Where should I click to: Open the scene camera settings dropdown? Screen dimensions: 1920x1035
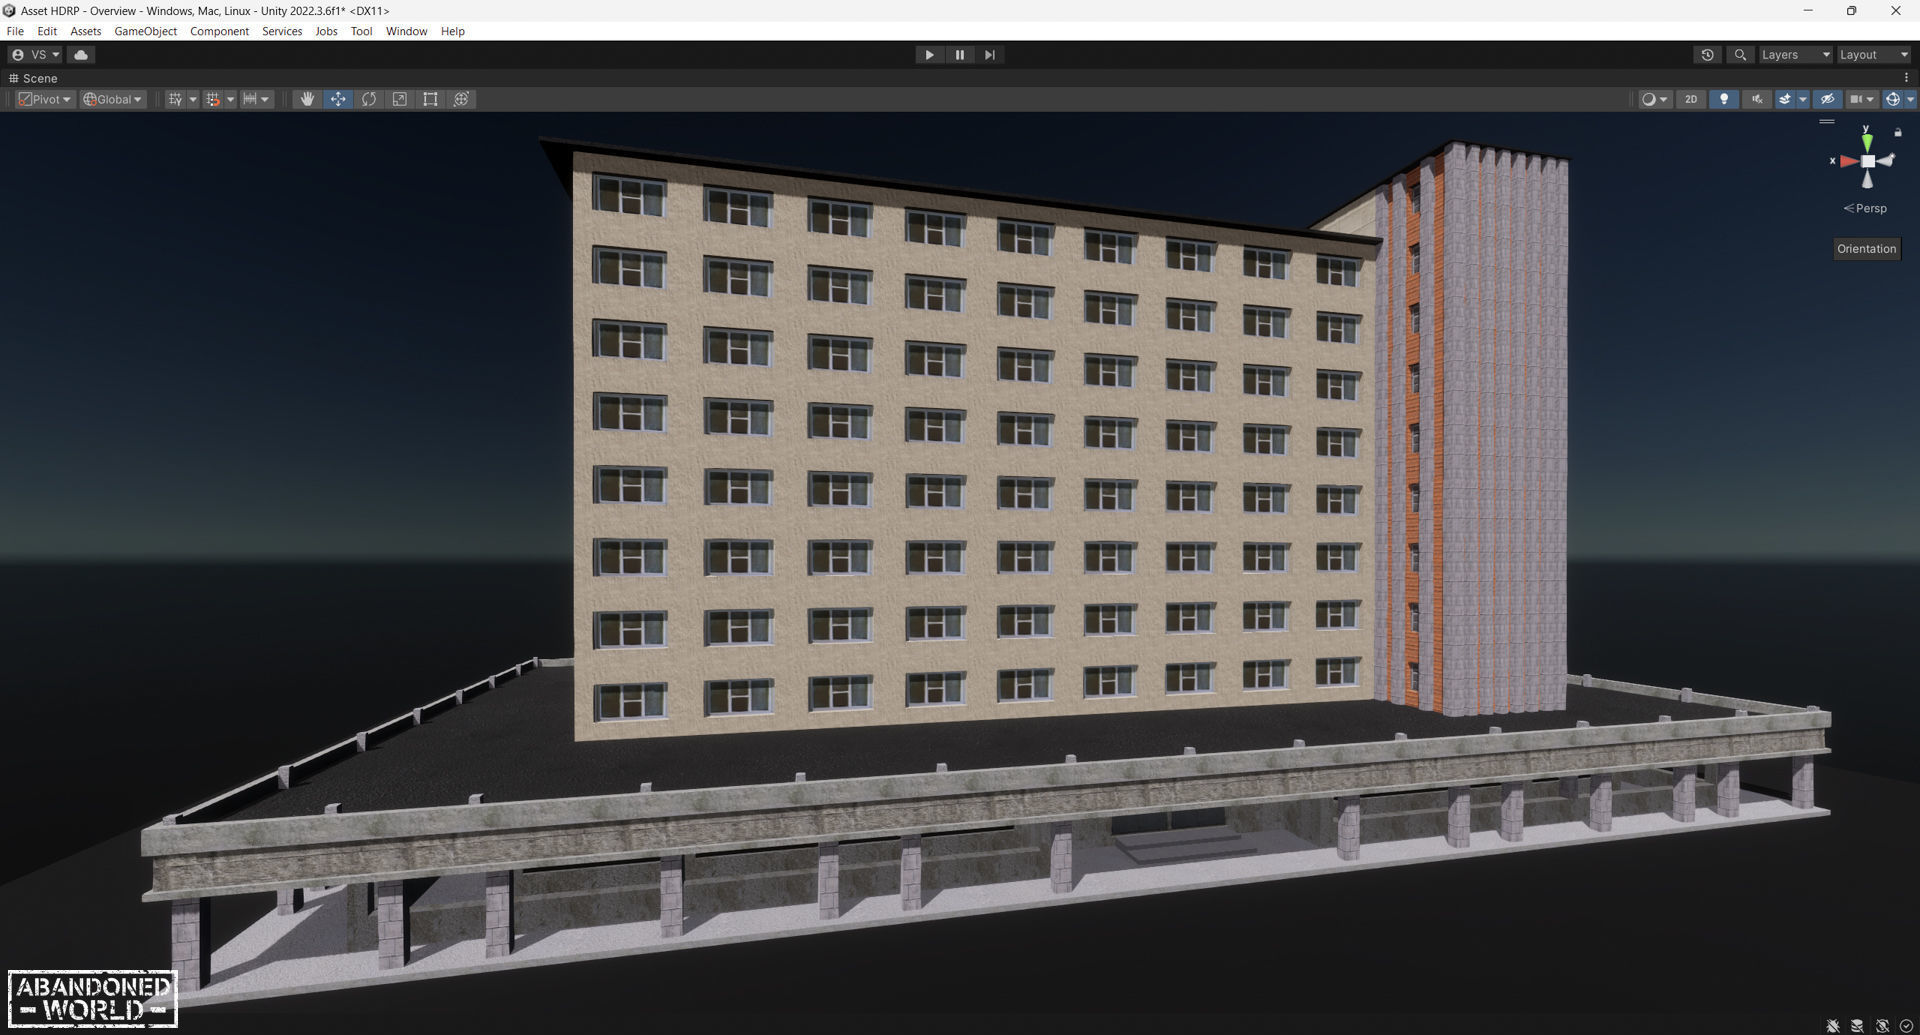(x=1862, y=99)
